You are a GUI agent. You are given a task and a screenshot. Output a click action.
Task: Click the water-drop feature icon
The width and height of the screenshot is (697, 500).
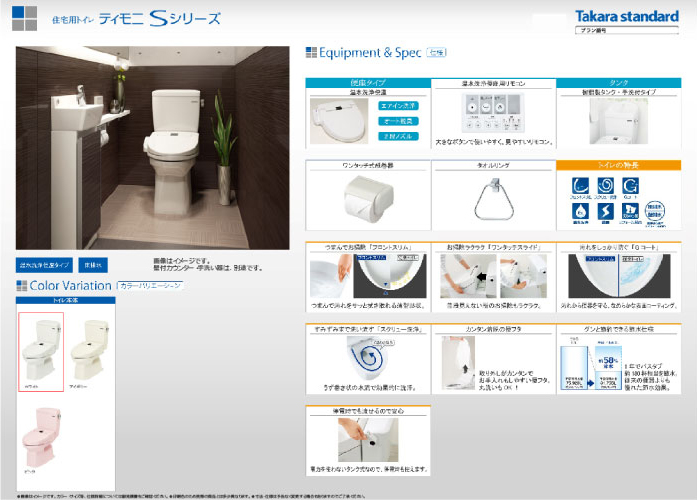click(581, 211)
